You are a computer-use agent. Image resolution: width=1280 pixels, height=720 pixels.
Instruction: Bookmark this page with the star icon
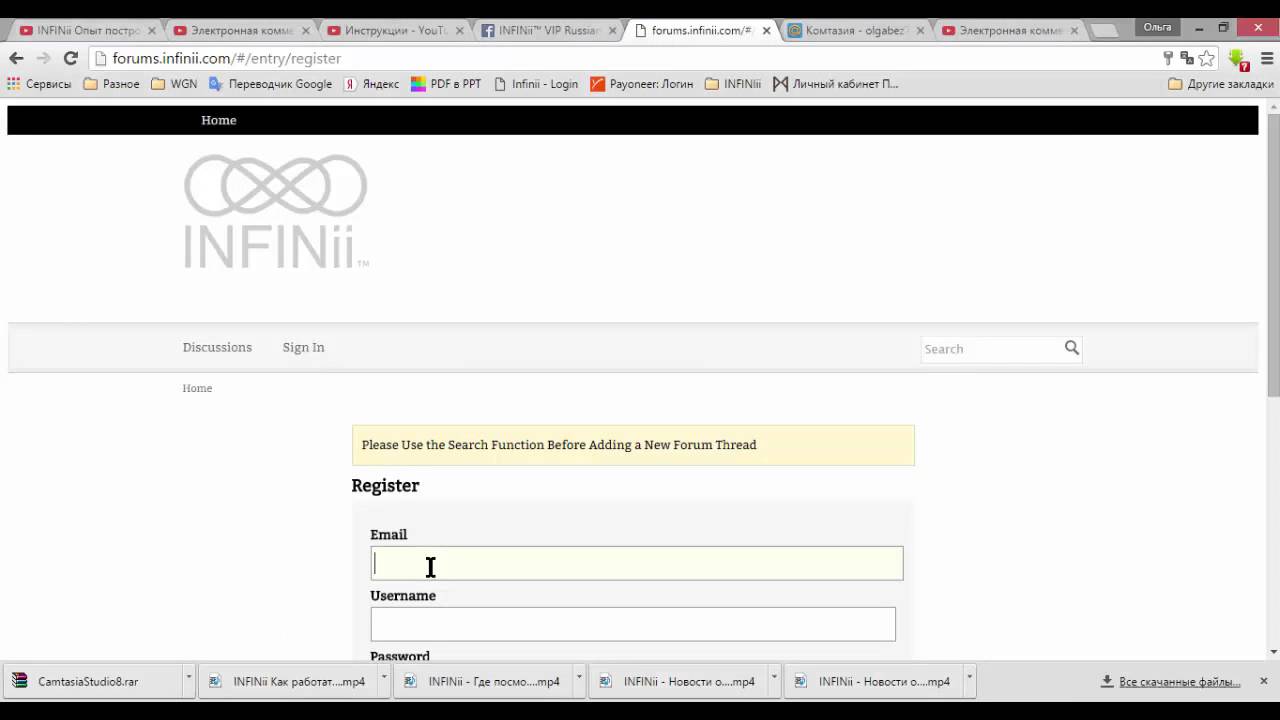1207,58
